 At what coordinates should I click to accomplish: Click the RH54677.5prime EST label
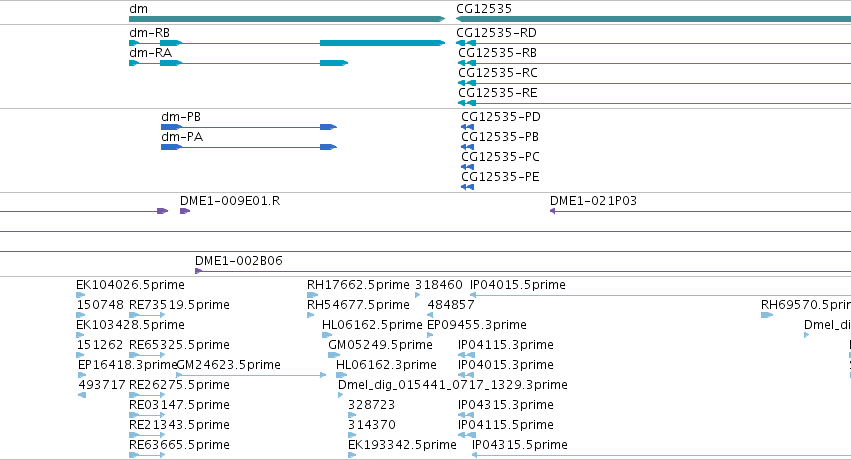coord(358,305)
